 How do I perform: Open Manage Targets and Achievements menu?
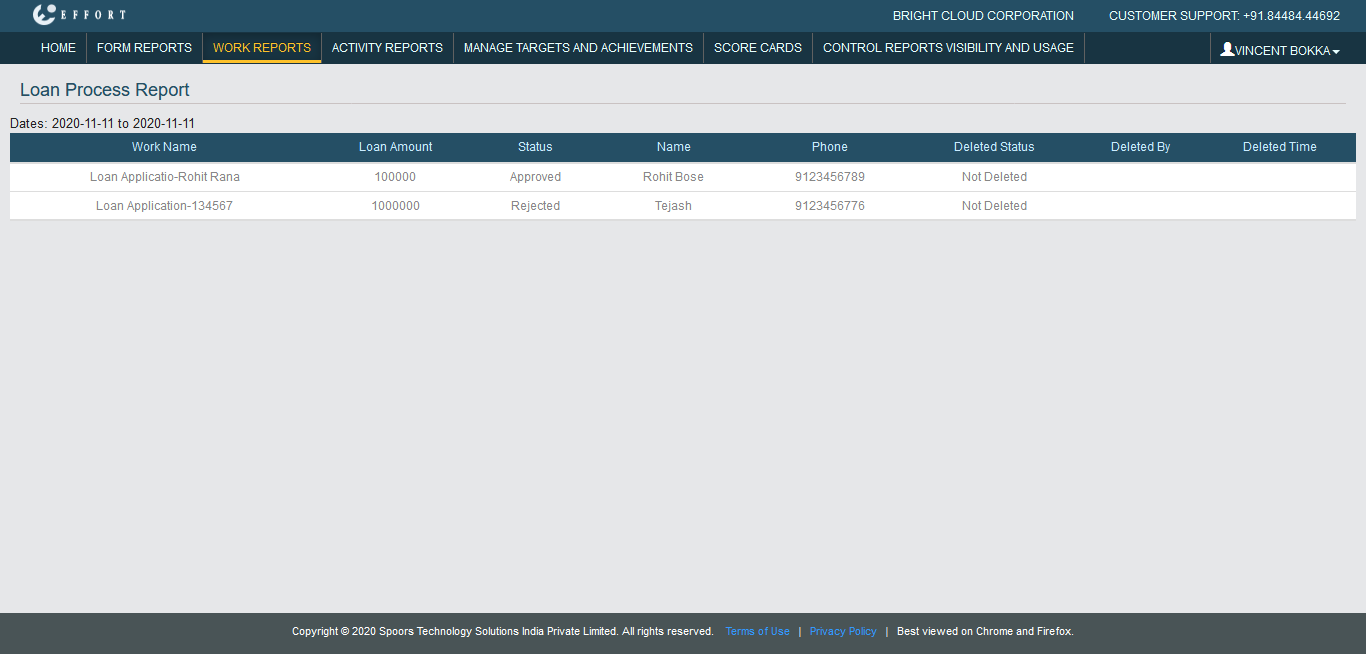578,48
